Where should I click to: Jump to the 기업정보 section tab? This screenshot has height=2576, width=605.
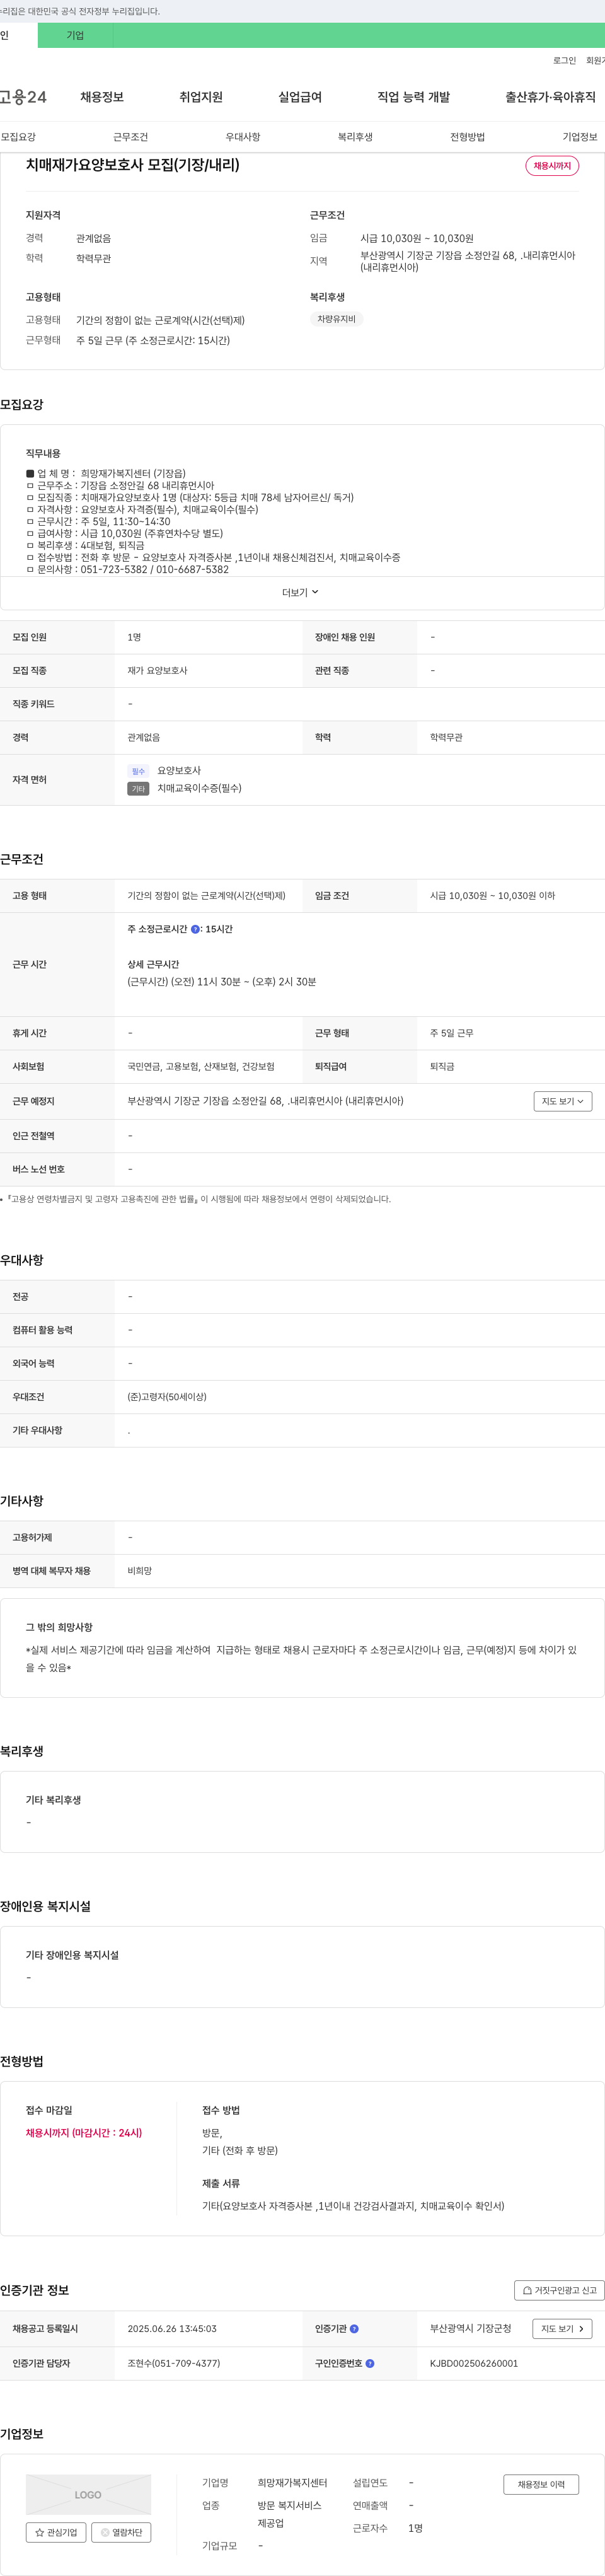pyautogui.click(x=580, y=137)
